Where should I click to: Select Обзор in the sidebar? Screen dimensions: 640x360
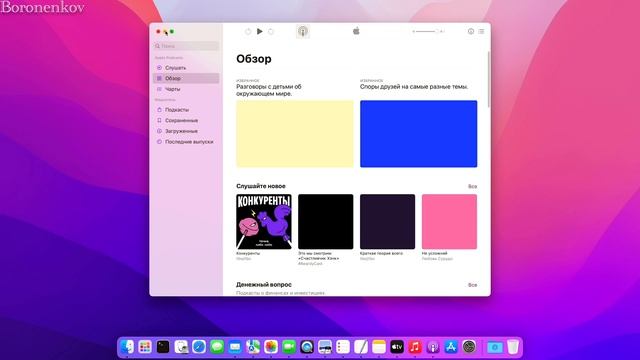click(x=186, y=78)
